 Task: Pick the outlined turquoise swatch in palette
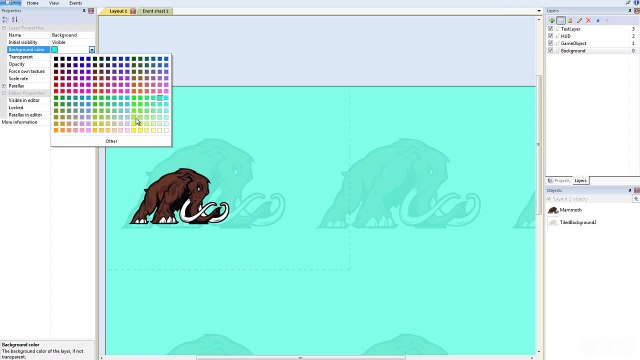[x=160, y=98]
